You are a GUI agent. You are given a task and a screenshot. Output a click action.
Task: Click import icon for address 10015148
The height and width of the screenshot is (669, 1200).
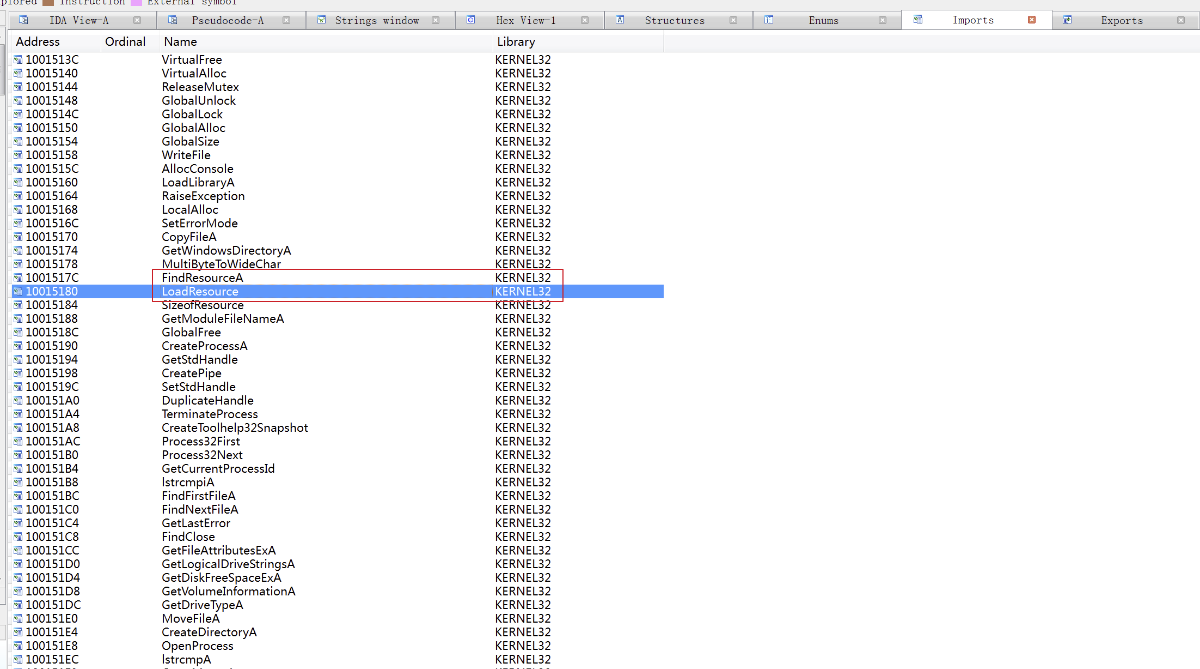(x=18, y=101)
